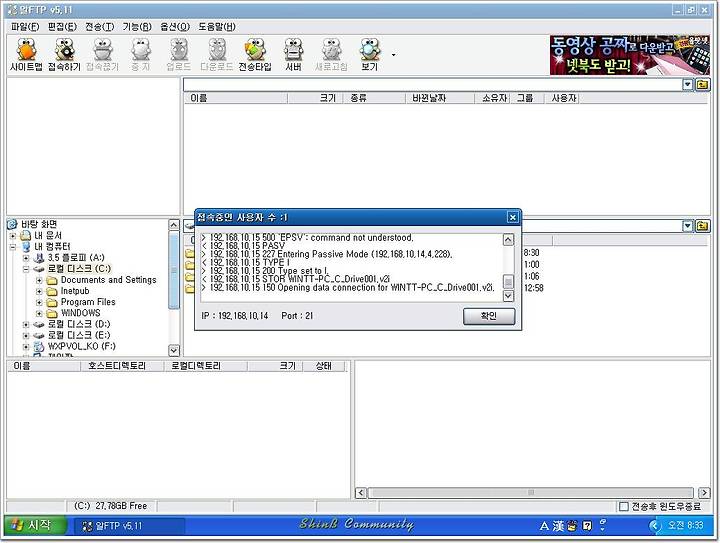Open the 시작 Start button

pyautogui.click(x=36, y=525)
